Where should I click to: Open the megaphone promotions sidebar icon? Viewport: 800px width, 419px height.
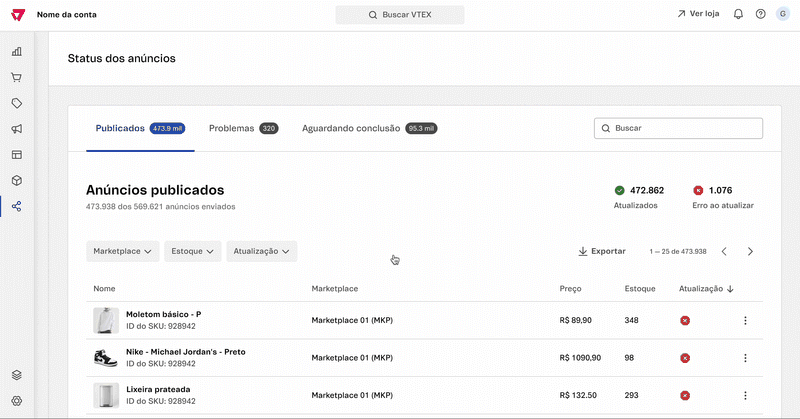tap(17, 129)
